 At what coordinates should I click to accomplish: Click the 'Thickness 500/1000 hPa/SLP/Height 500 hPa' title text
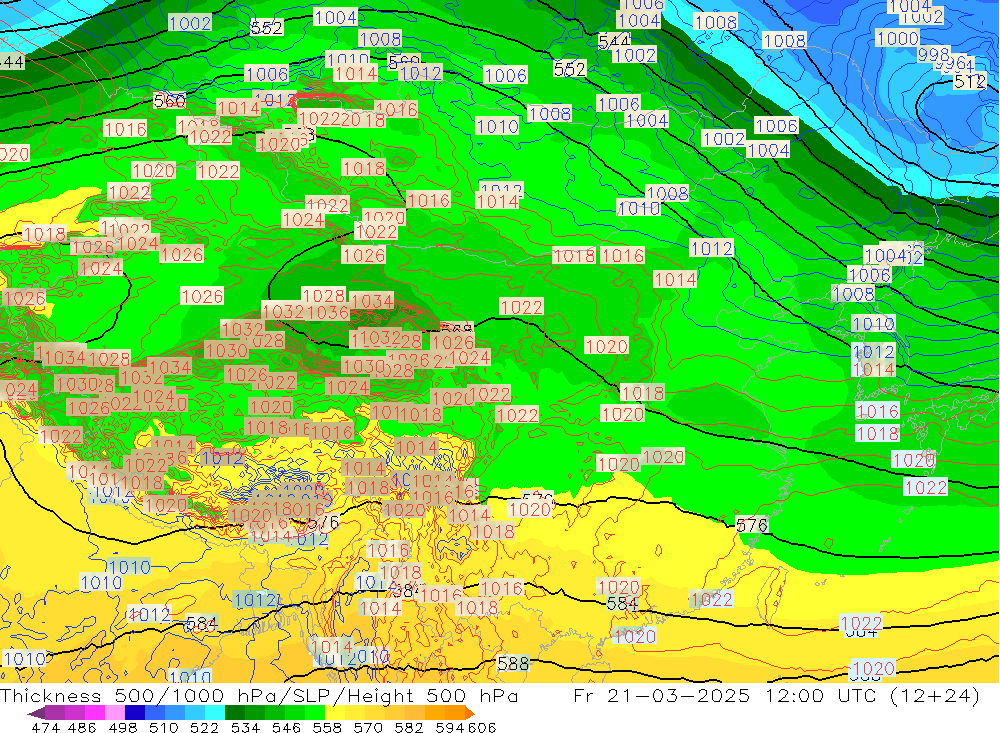pyautogui.click(x=259, y=695)
